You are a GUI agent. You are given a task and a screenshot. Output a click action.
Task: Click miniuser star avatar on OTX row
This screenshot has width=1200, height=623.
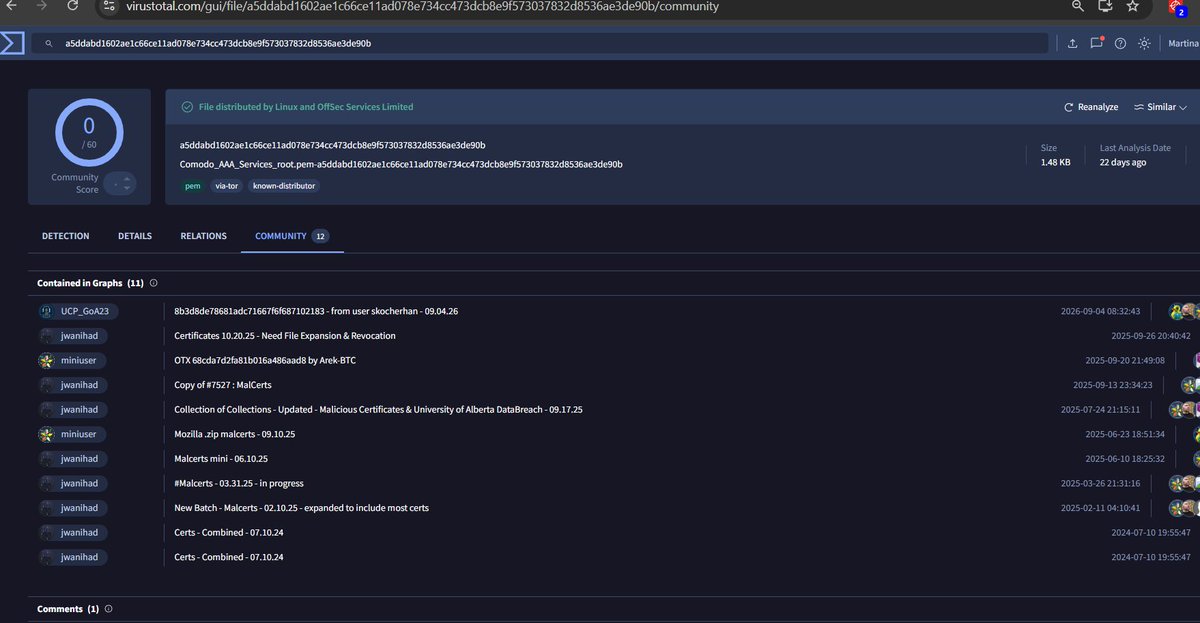[x=47, y=360]
